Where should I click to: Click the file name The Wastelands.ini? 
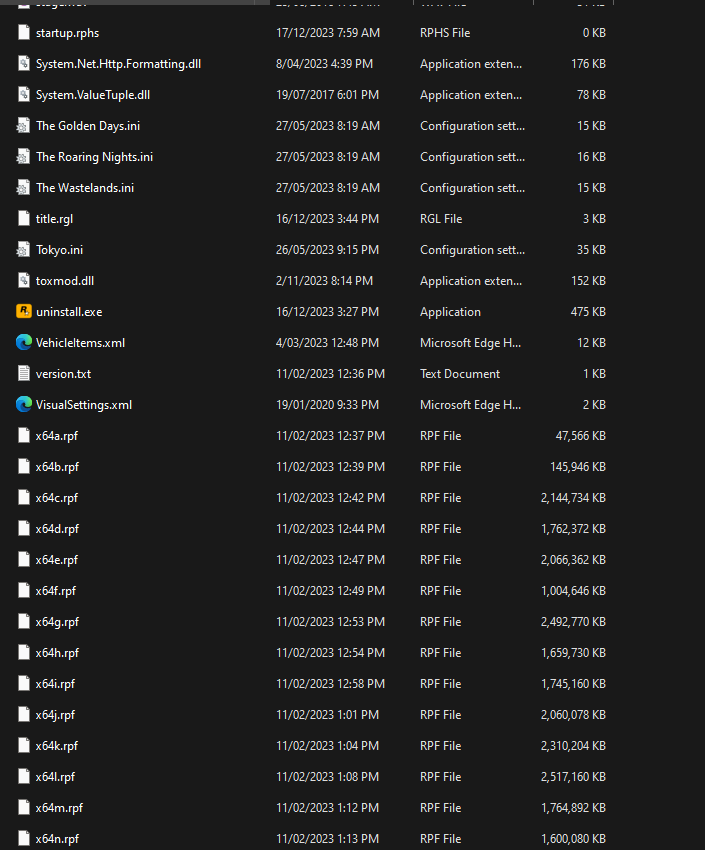[85, 188]
